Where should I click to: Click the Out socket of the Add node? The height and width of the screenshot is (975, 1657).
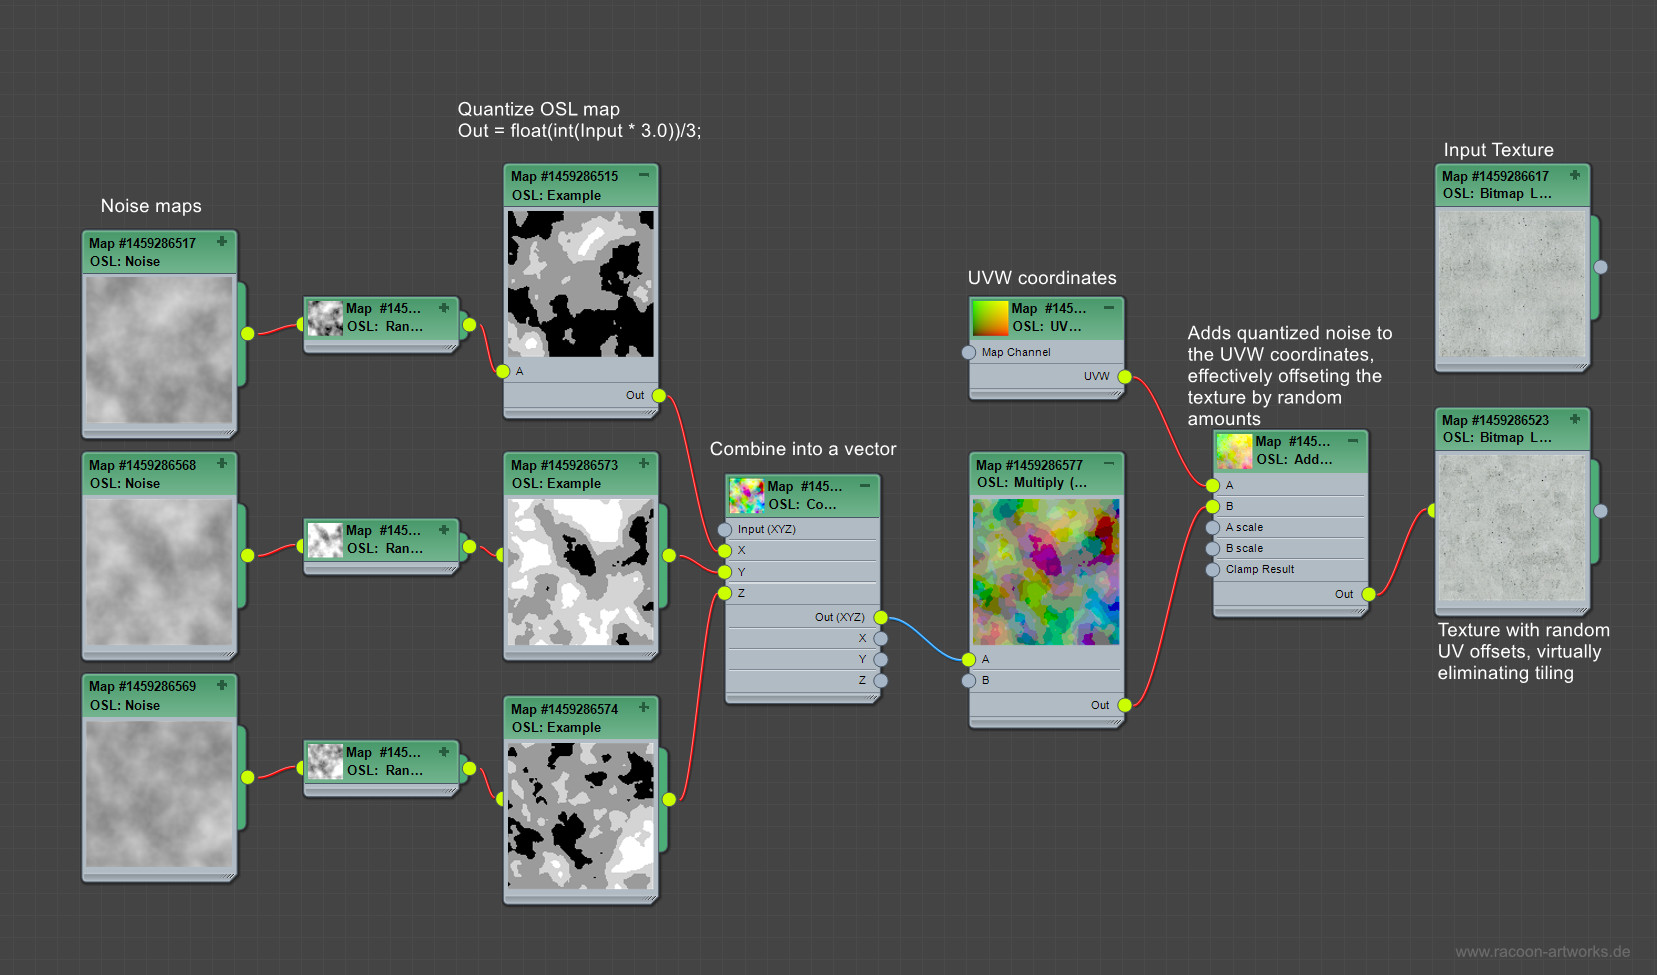coord(1369,594)
